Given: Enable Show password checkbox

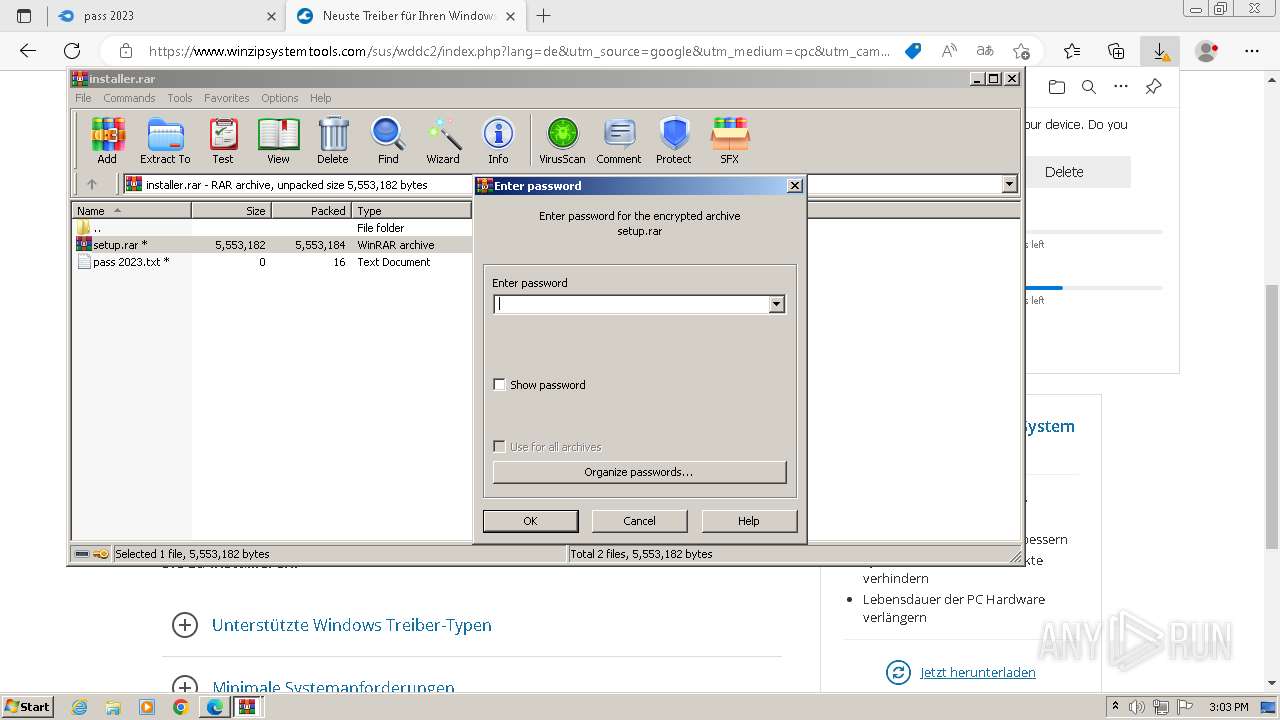Looking at the screenshot, I should pos(500,385).
